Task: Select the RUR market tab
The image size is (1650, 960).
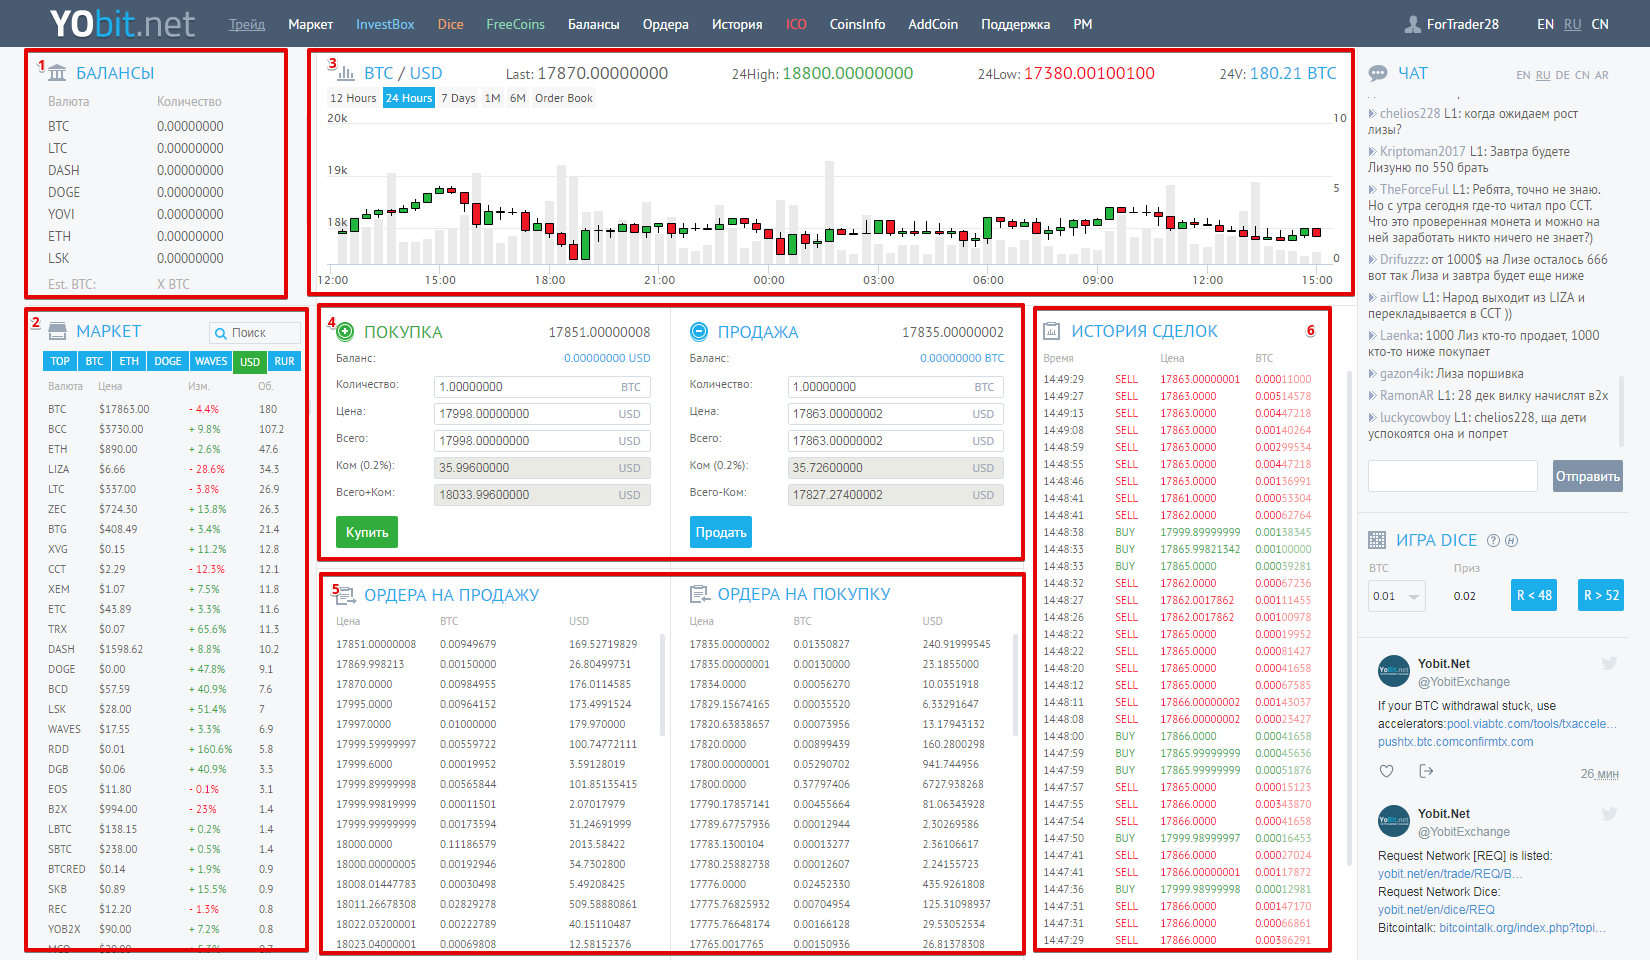Action: pos(285,361)
